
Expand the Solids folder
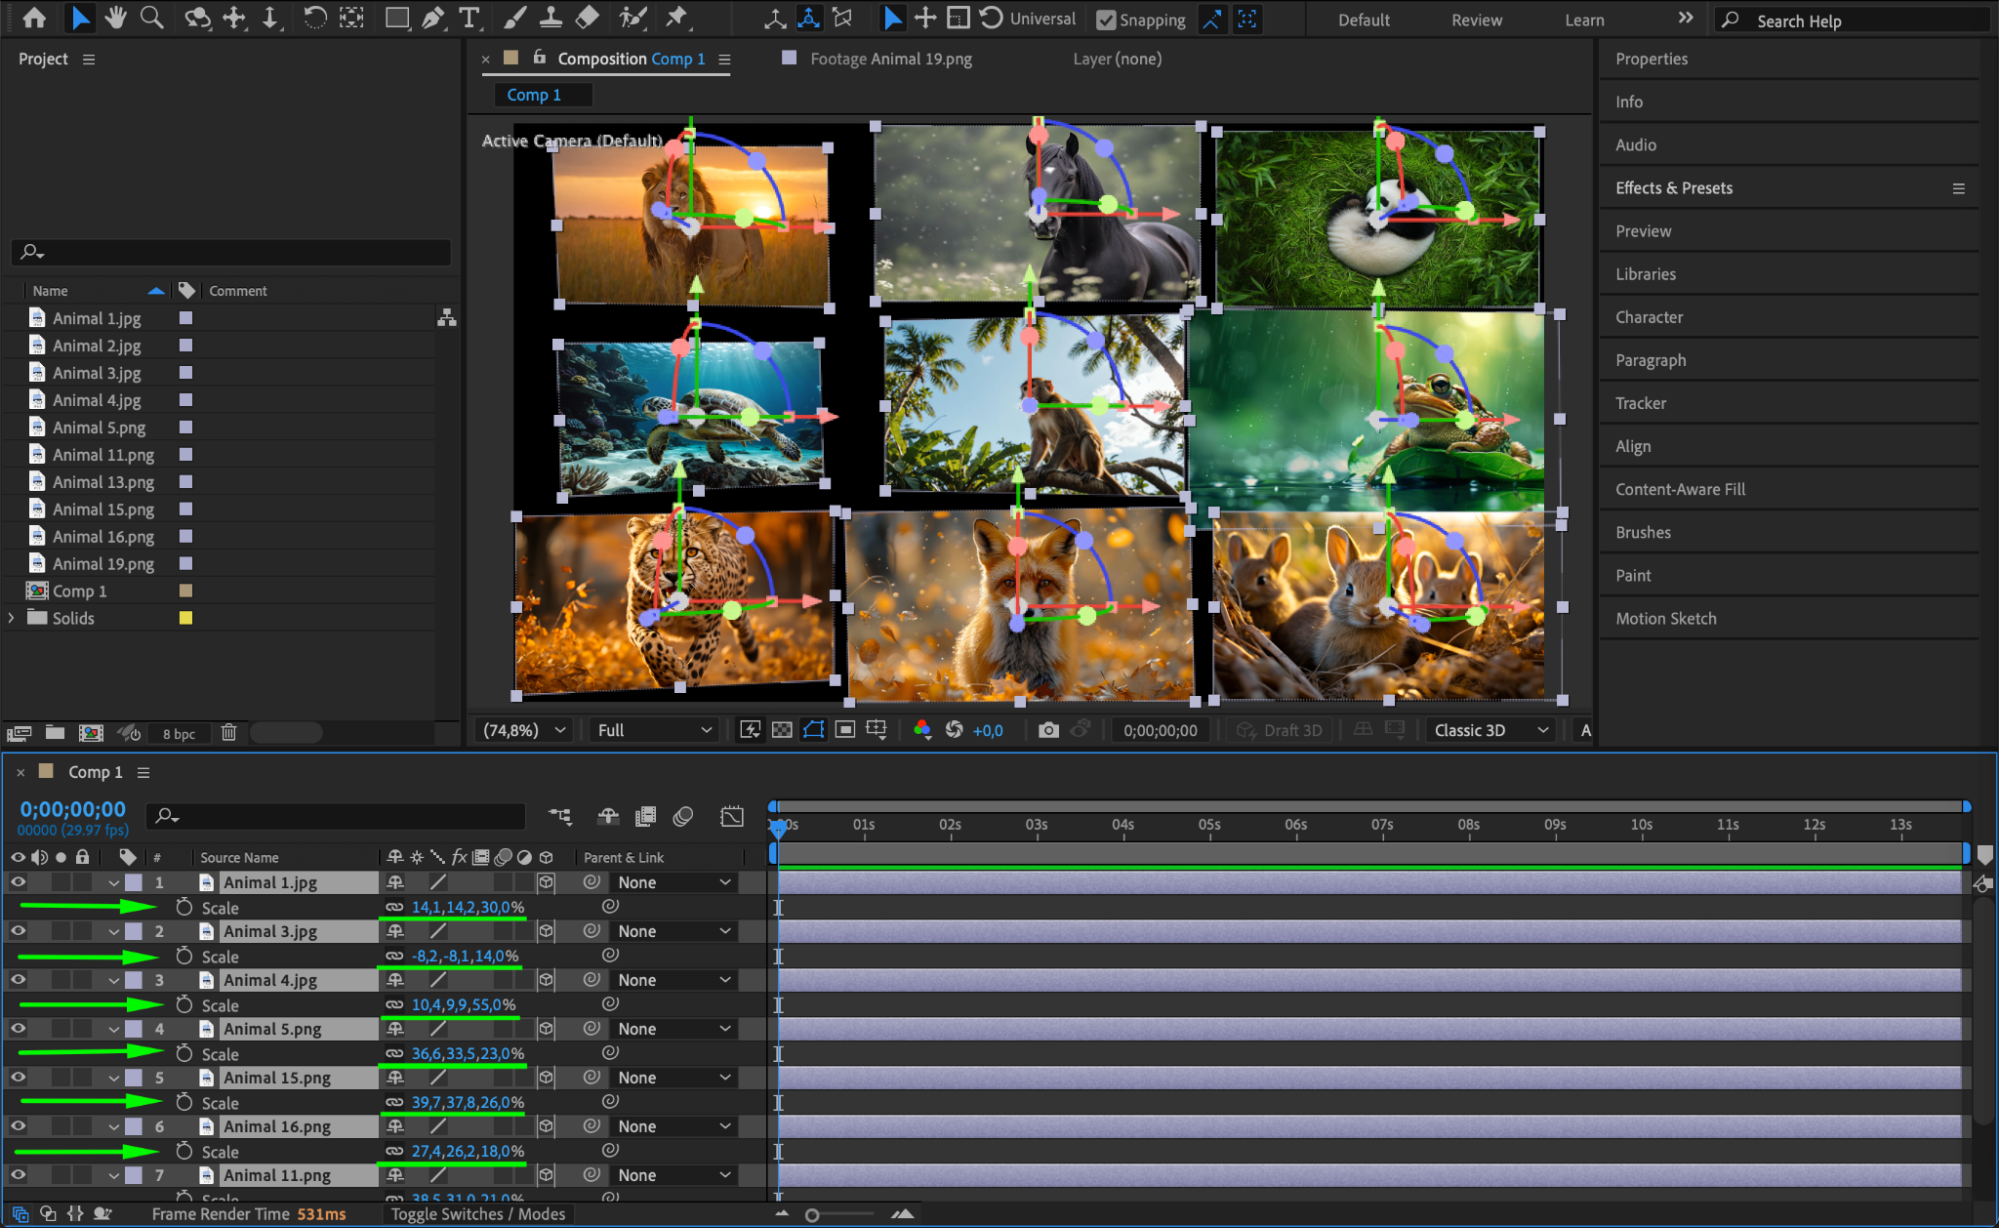(12, 618)
